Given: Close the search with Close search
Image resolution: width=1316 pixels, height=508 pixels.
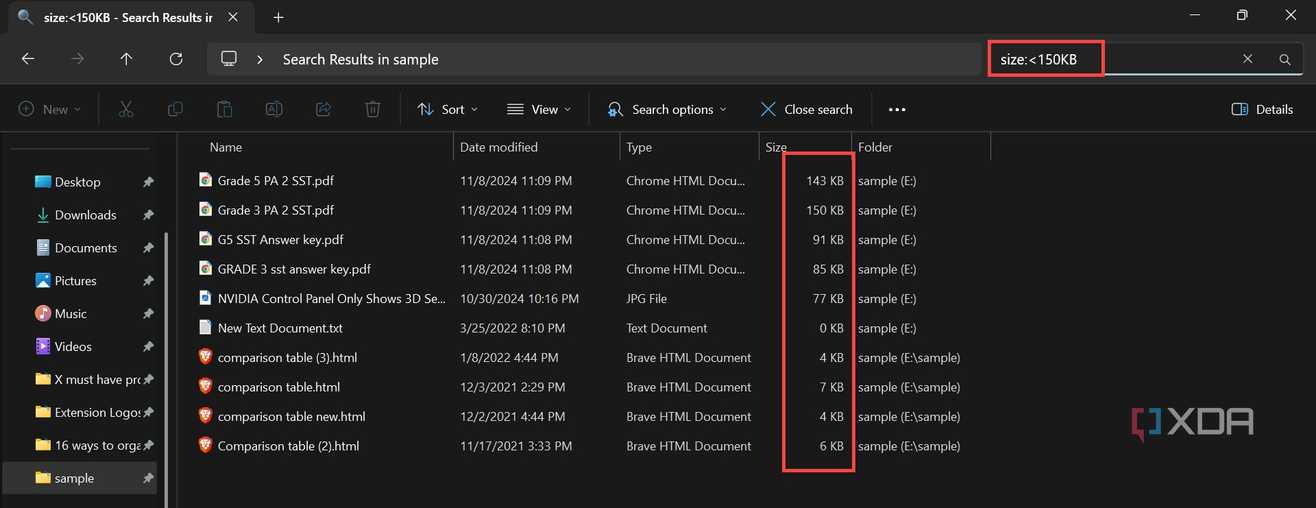Looking at the screenshot, I should [806, 109].
